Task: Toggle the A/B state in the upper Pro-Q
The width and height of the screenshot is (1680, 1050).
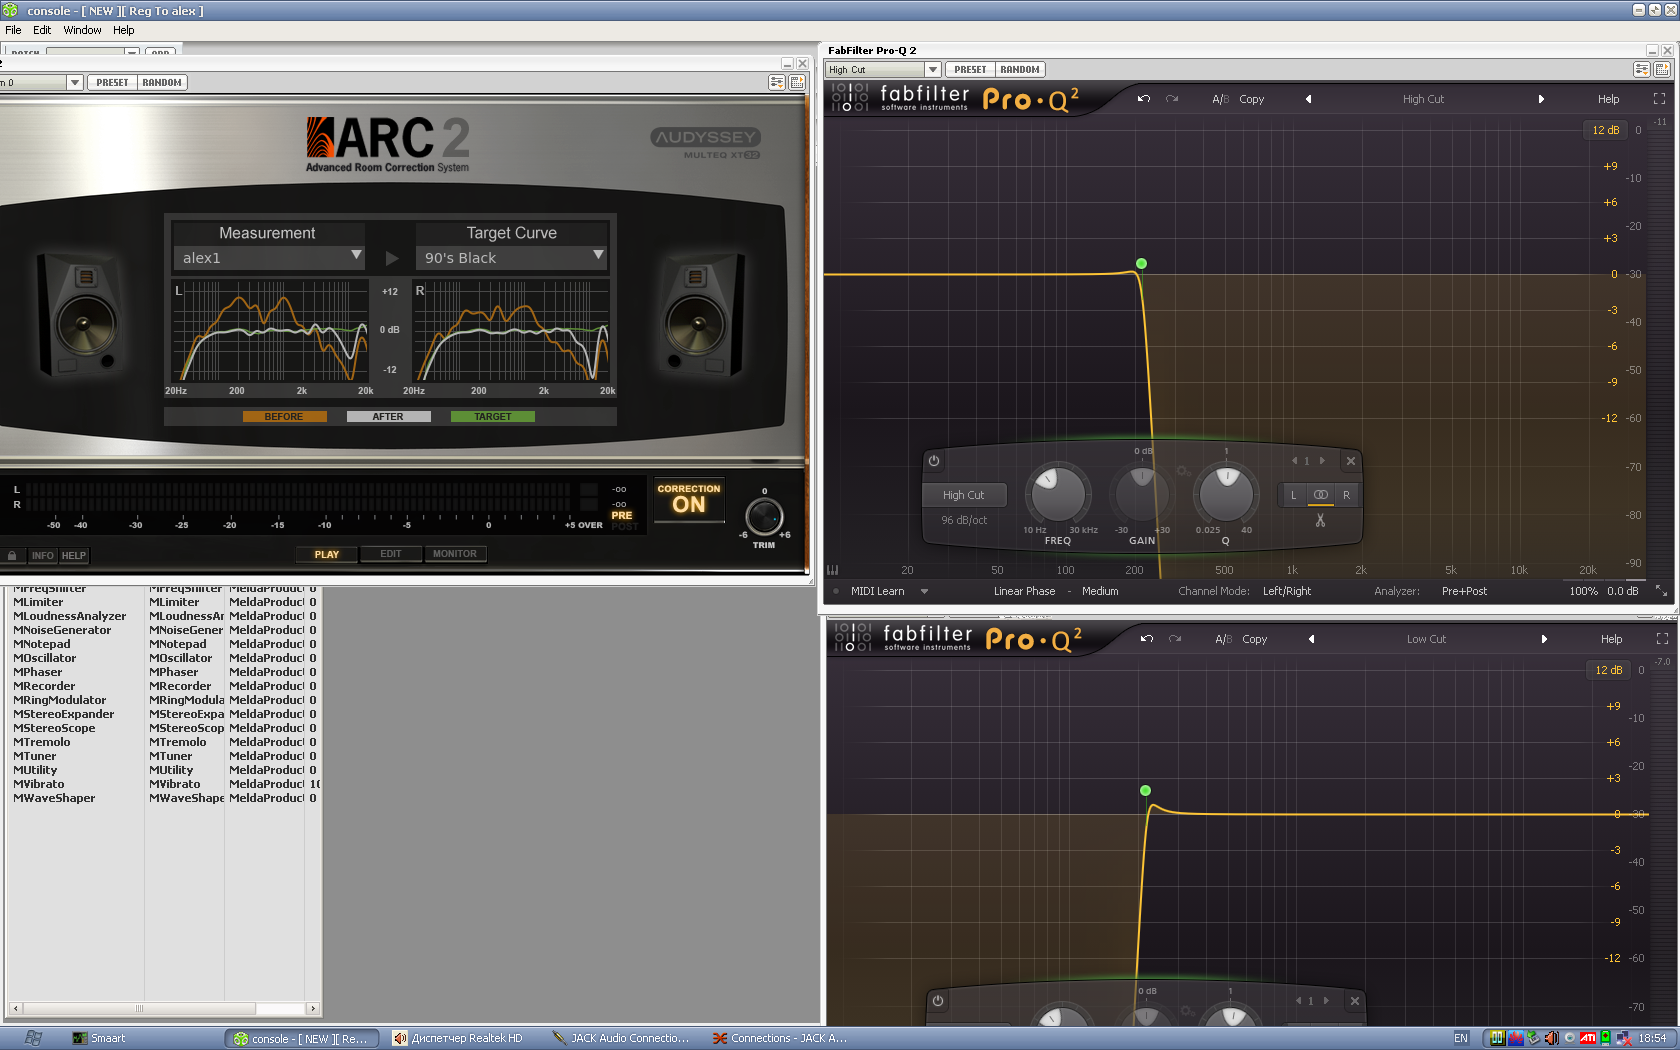Action: pos(1221,99)
